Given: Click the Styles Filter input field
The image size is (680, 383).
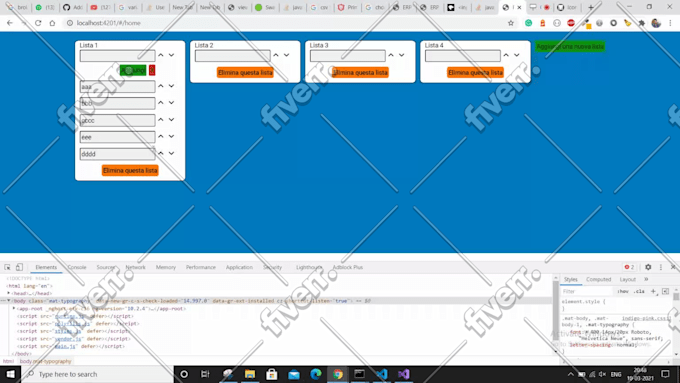Looking at the screenshot, I should coord(587,291).
